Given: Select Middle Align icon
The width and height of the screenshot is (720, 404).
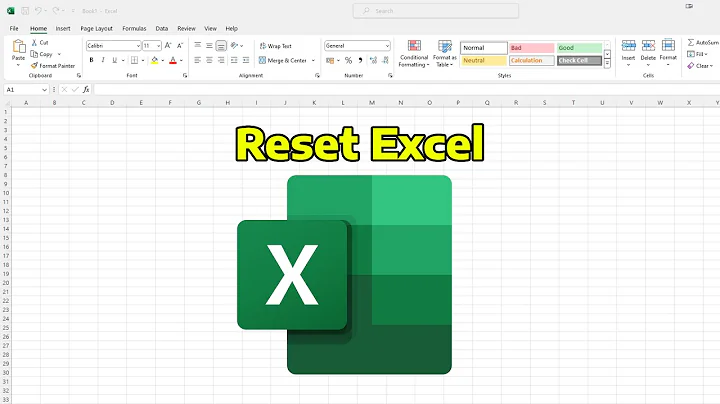Looking at the screenshot, I should pyautogui.click(x=209, y=45).
